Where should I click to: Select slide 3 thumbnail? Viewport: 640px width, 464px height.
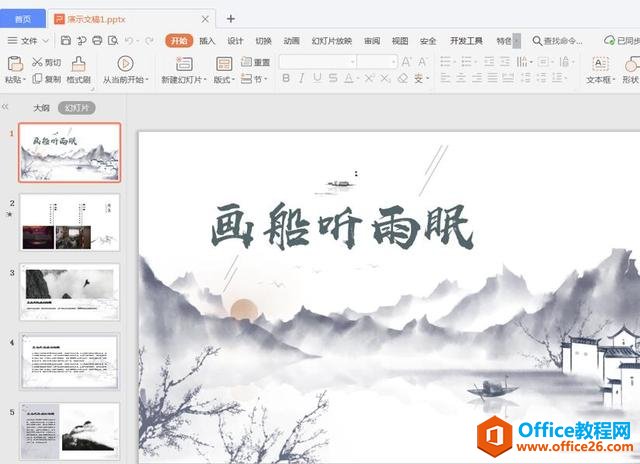coord(70,292)
